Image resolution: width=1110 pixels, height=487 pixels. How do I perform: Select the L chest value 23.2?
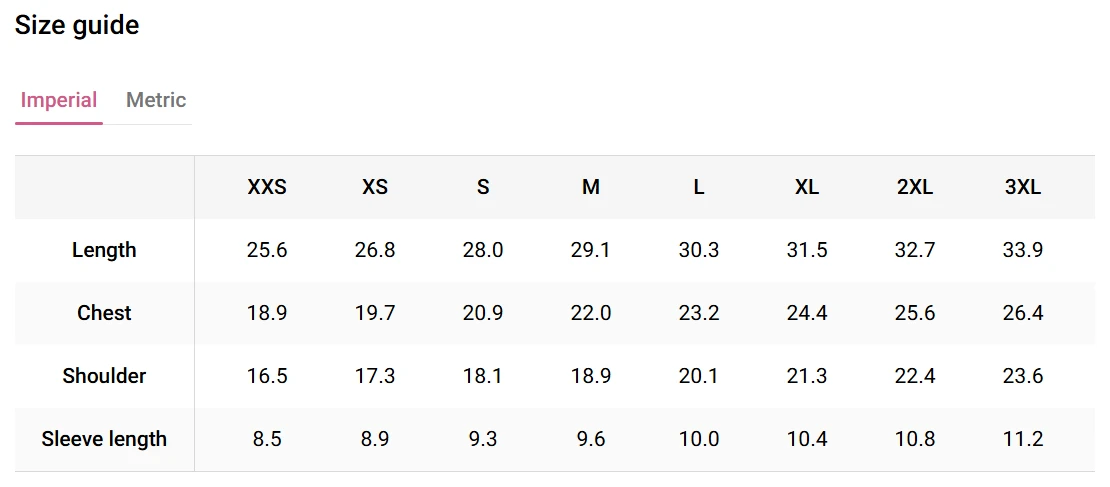coord(699,313)
